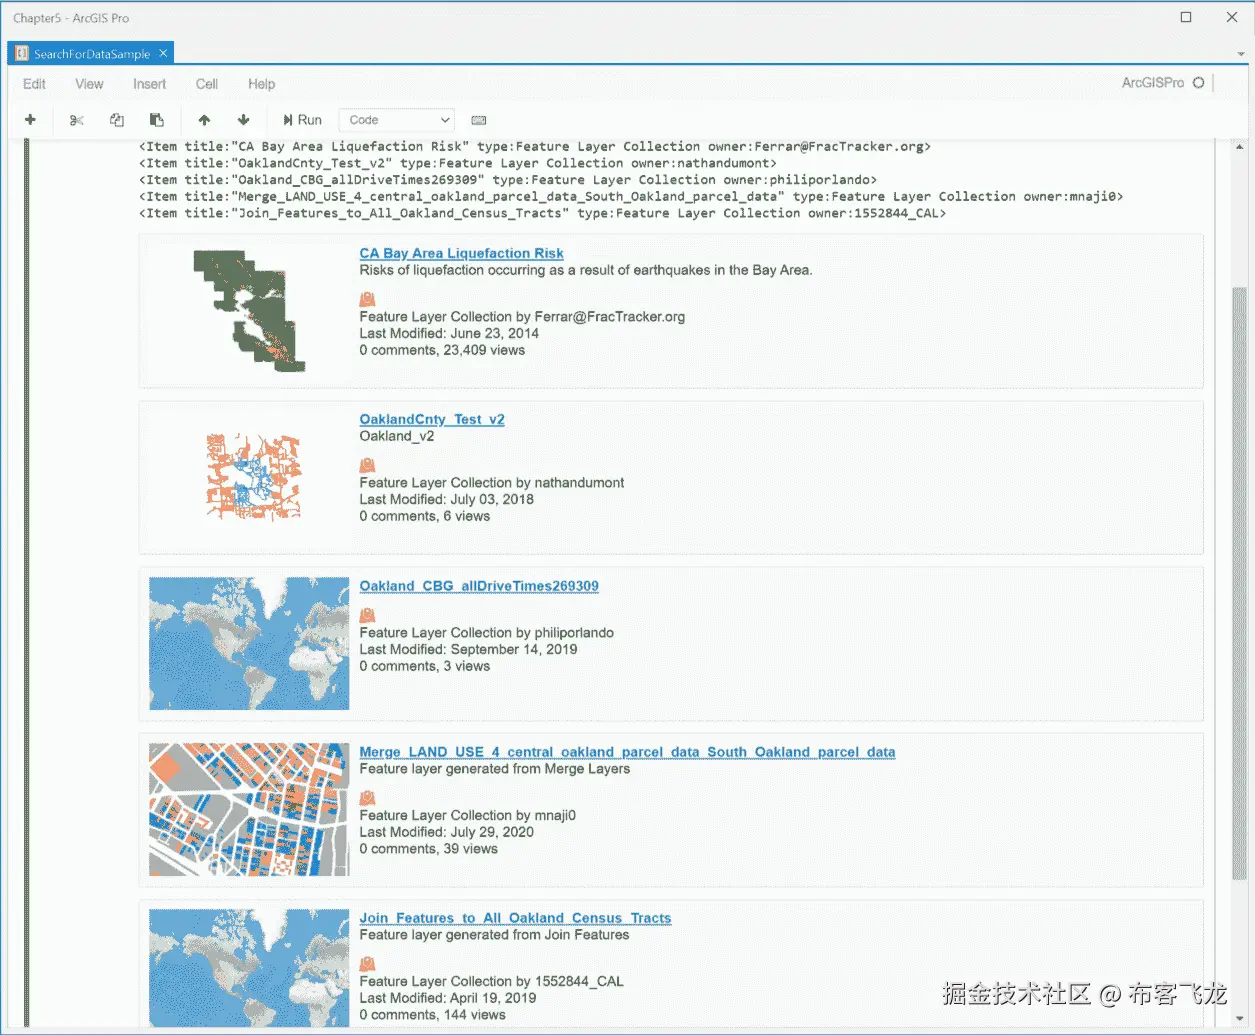The image size is (1255, 1035).
Task: Select the SearchForDataSample notebook tab
Action: tap(91, 54)
